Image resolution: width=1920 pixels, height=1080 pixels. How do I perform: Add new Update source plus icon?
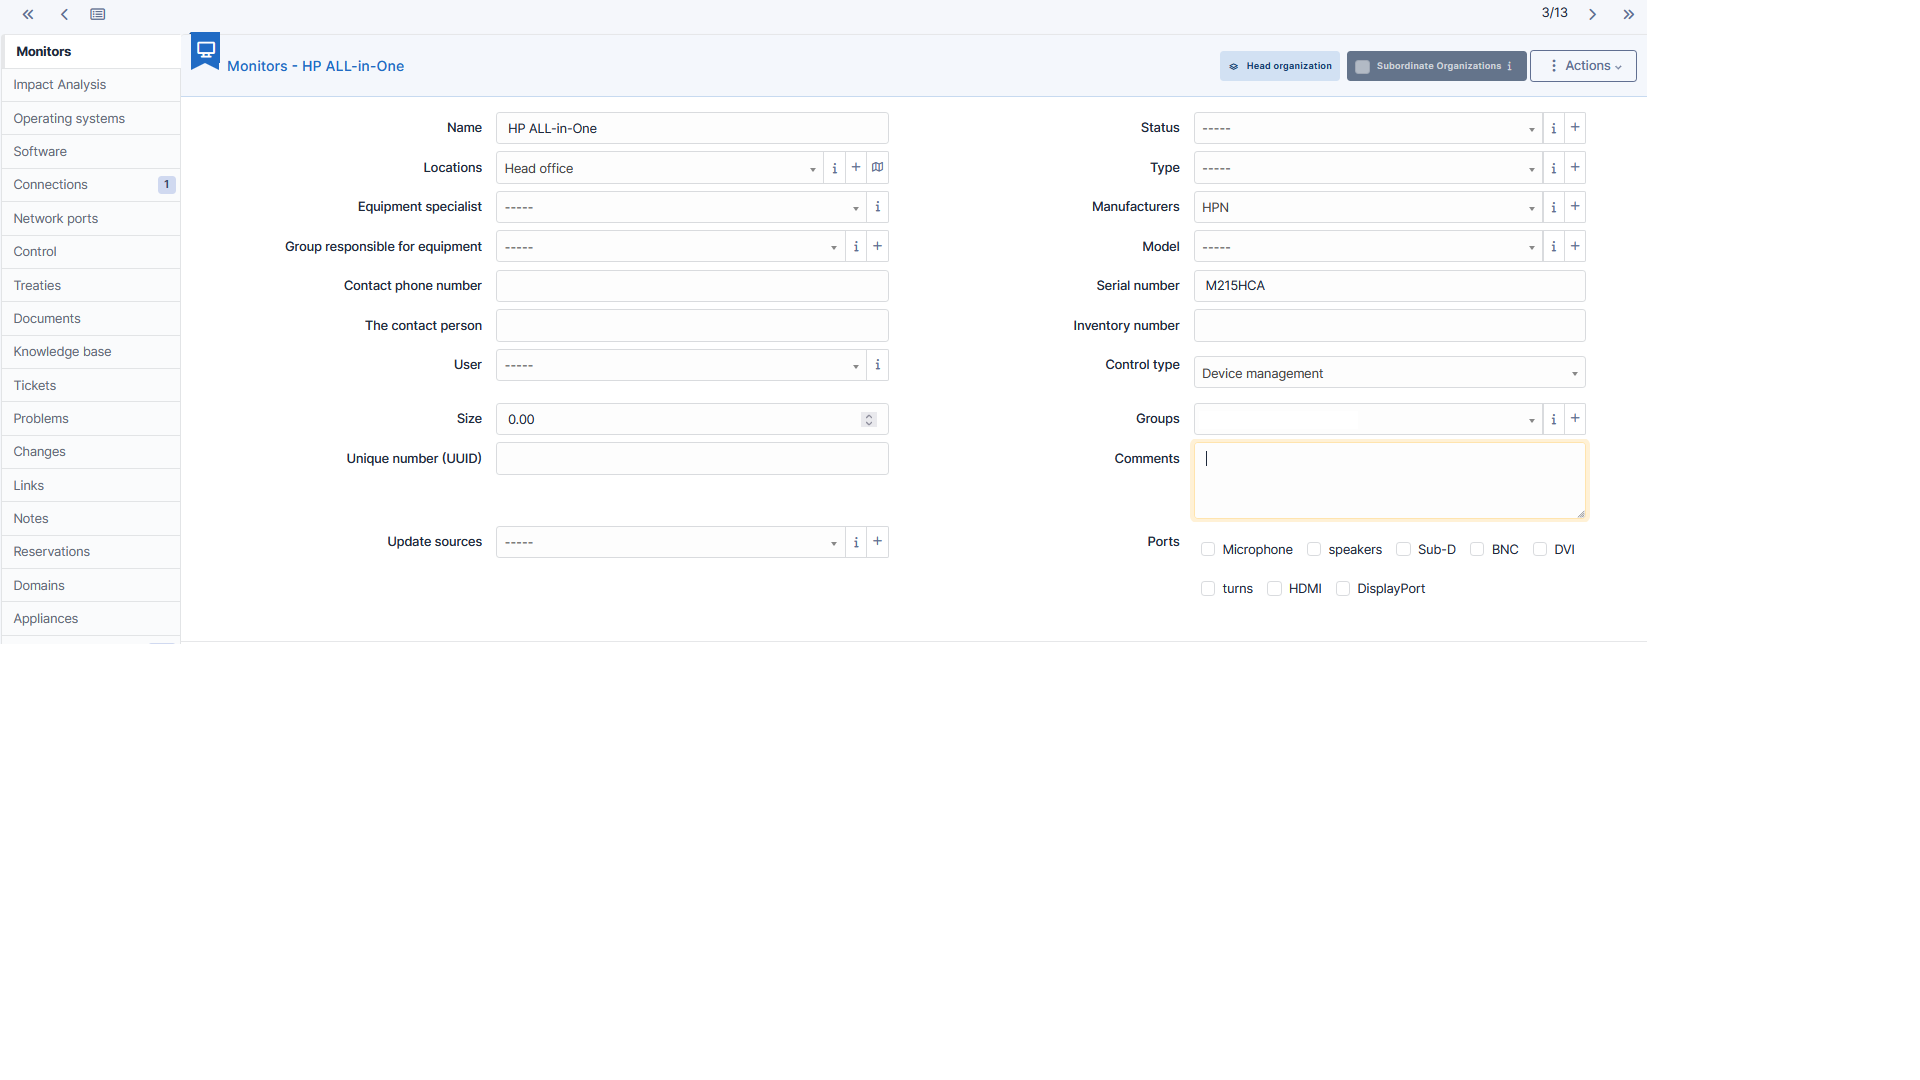(877, 542)
